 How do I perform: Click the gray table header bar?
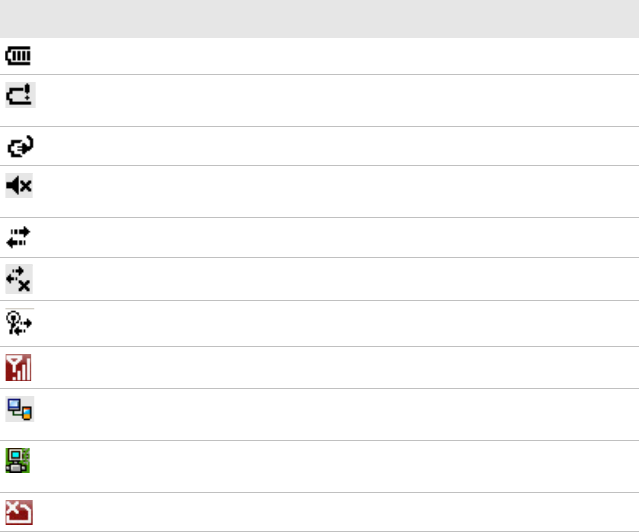click(320, 19)
